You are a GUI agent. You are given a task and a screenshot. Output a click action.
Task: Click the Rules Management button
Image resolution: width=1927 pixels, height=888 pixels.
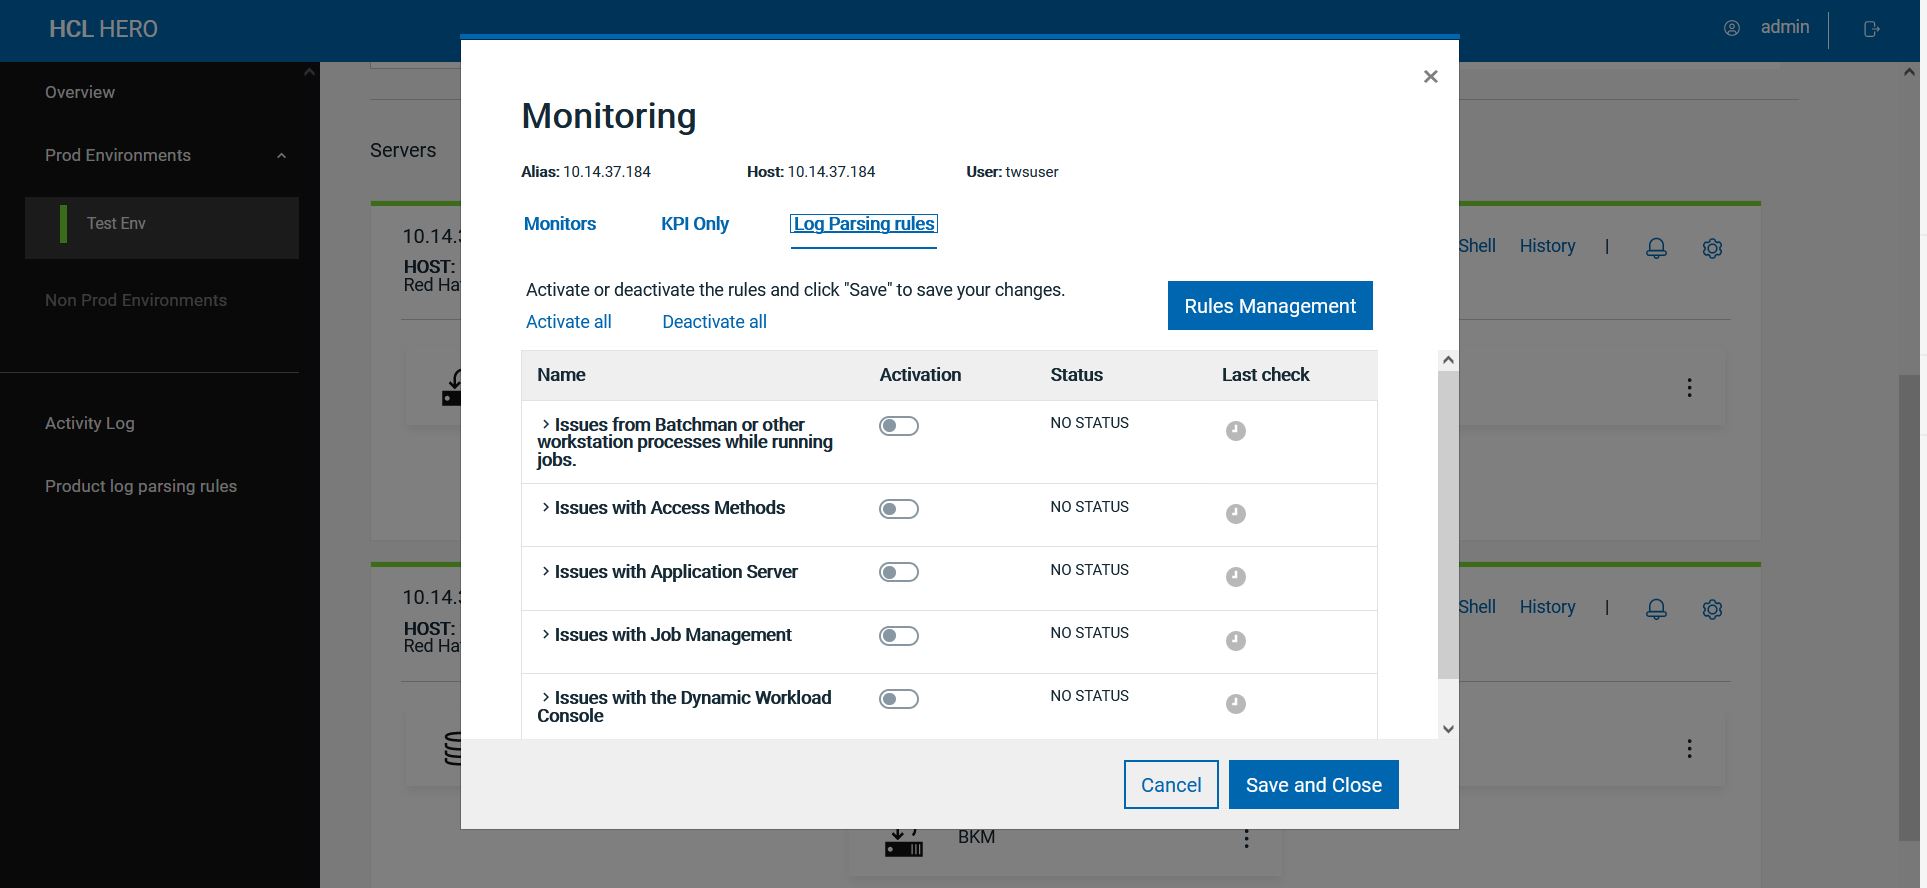click(x=1269, y=306)
